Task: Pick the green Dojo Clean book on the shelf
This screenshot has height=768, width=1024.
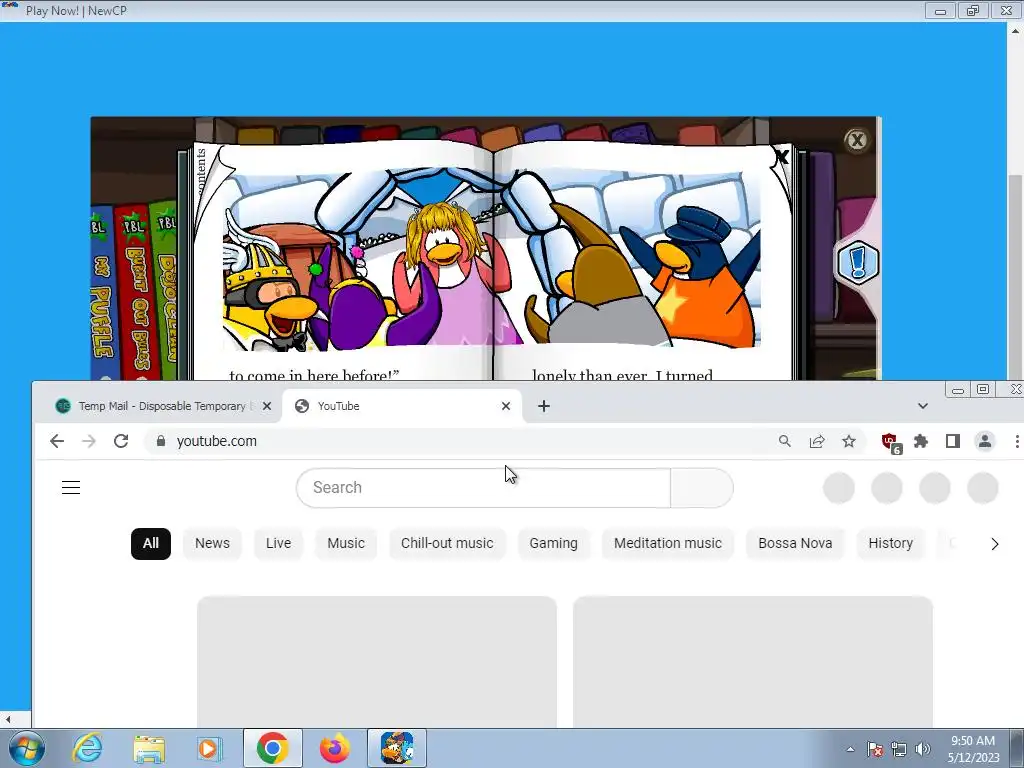Action: click(166, 291)
